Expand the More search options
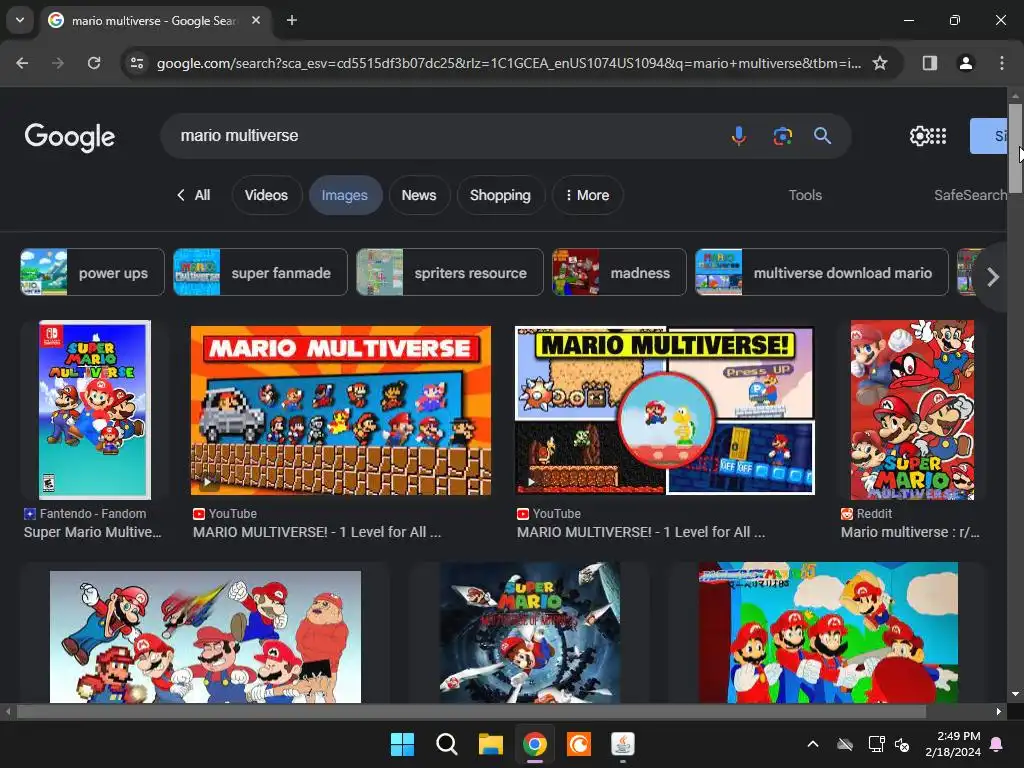Image resolution: width=1024 pixels, height=768 pixels. pyautogui.click(x=588, y=195)
